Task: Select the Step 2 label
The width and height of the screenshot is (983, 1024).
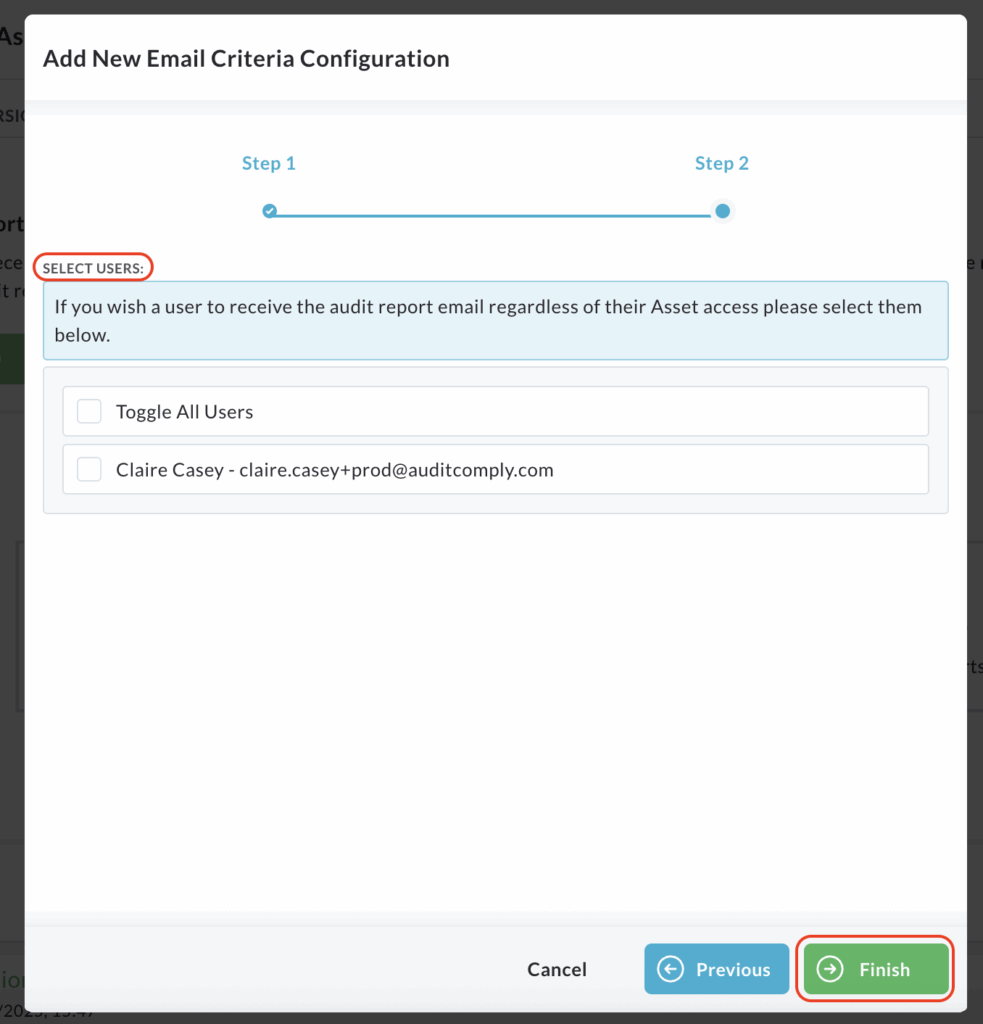Action: 722,163
